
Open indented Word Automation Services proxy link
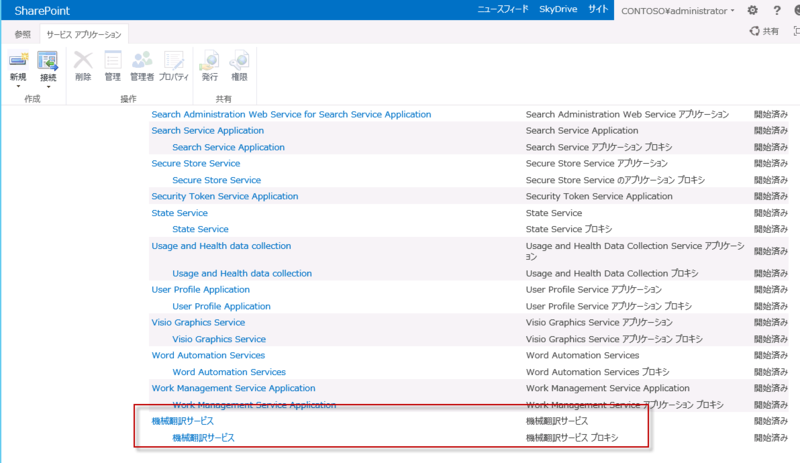pyautogui.click(x=229, y=372)
